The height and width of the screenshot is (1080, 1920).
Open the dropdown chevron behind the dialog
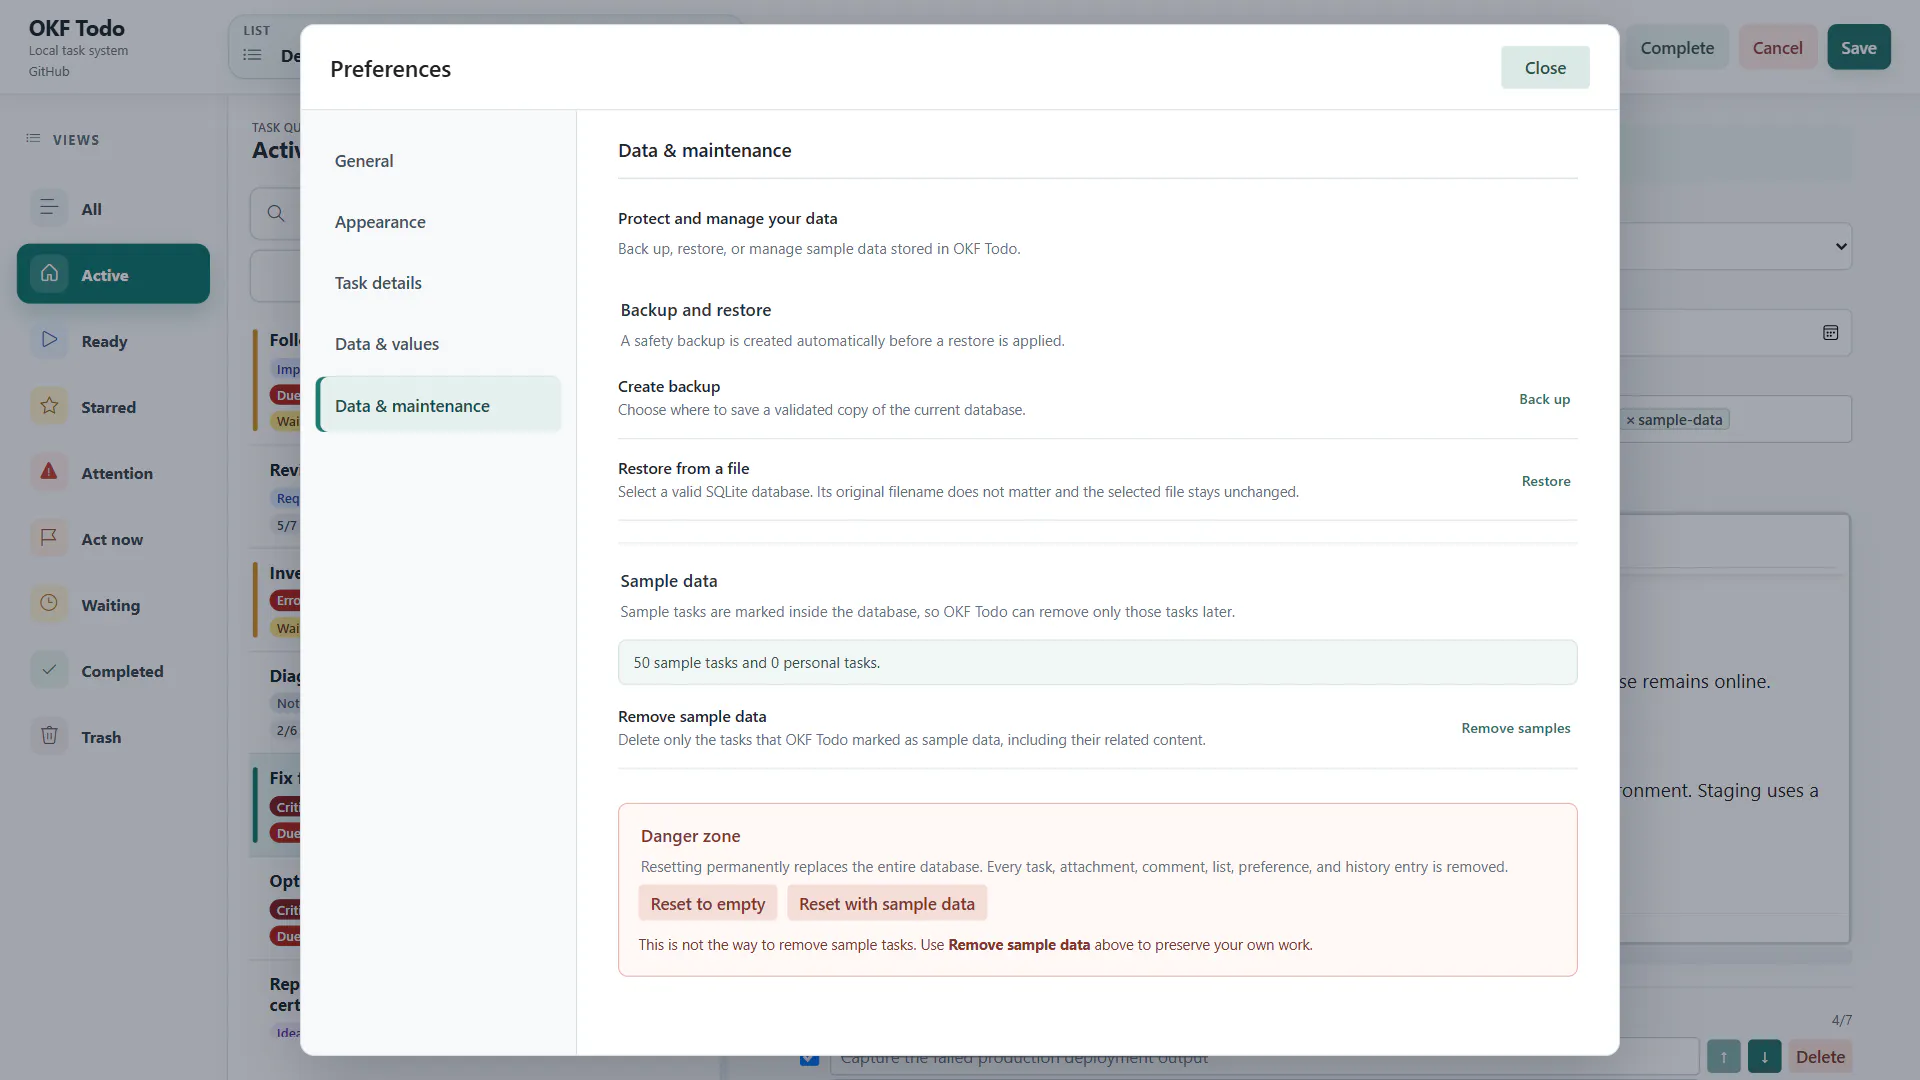point(1841,246)
